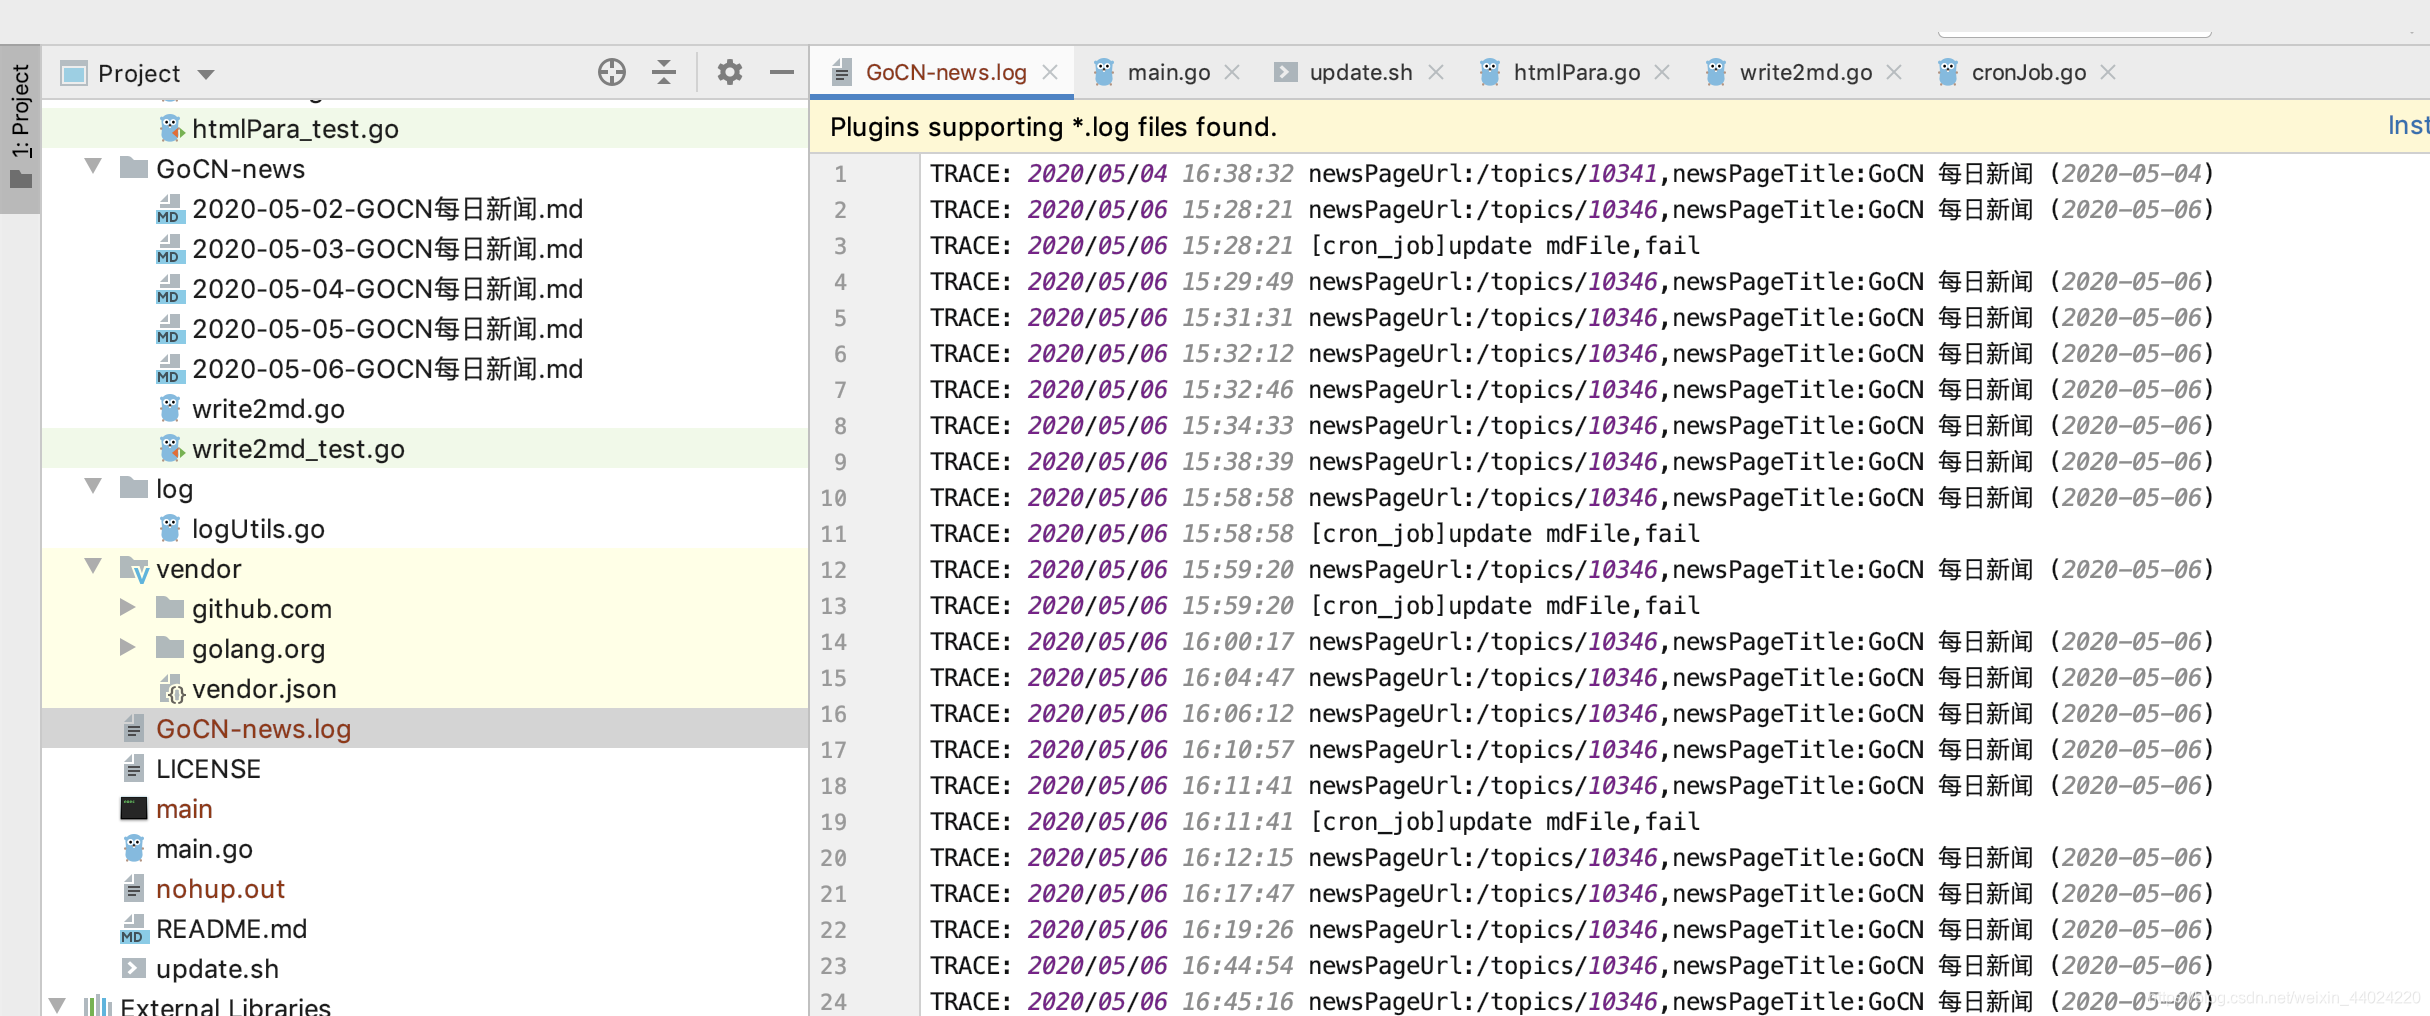Screen dimensions: 2430x1016
Task: Click the vendor folder icon
Action: coord(134,568)
